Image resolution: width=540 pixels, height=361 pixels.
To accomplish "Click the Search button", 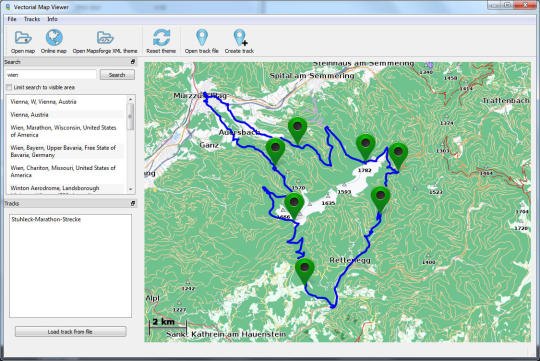I will pyautogui.click(x=117, y=75).
